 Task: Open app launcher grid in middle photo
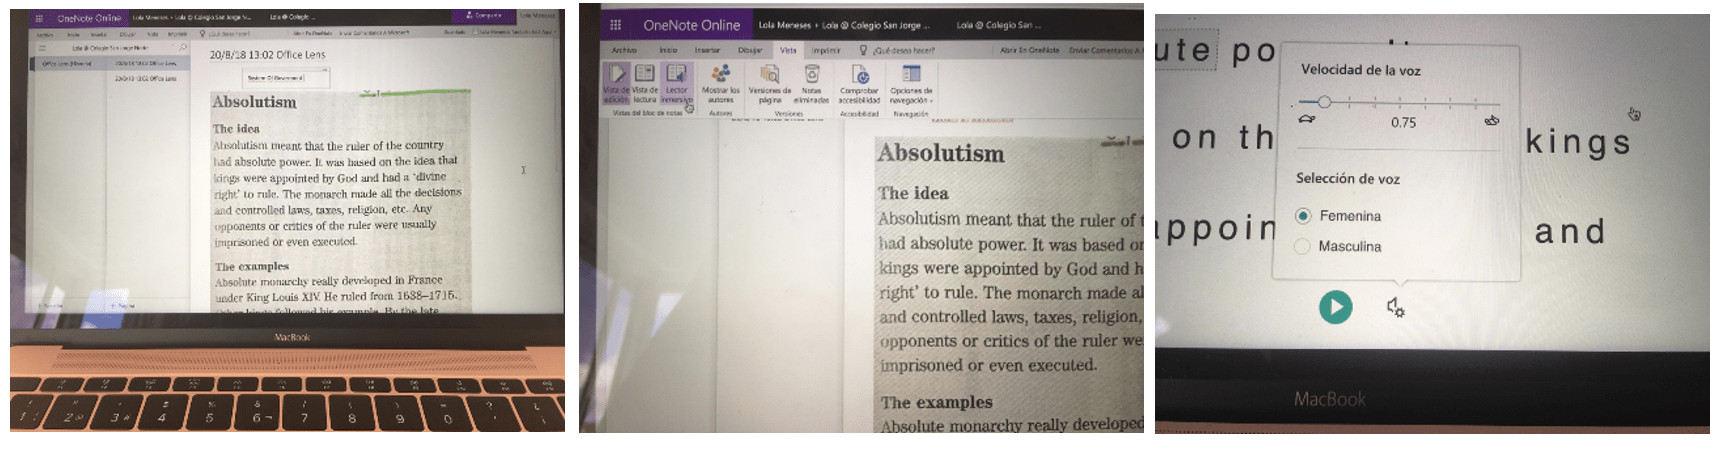pos(615,25)
